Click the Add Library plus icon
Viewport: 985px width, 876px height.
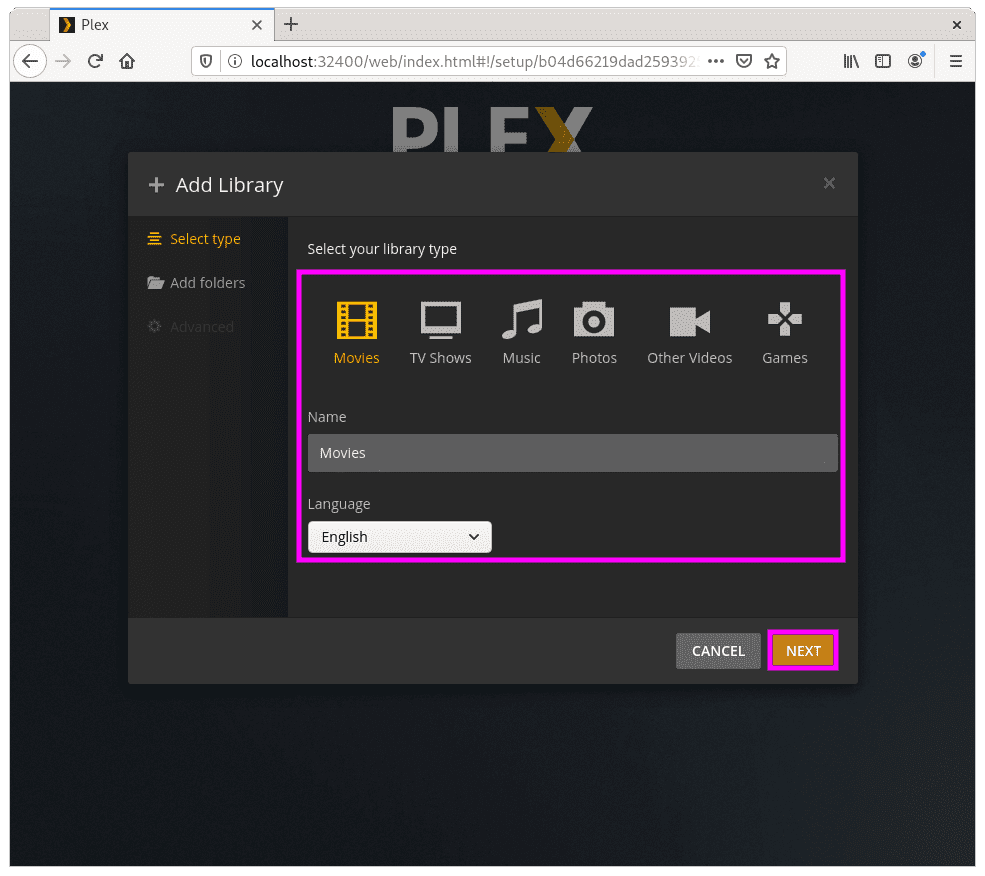[x=156, y=184]
